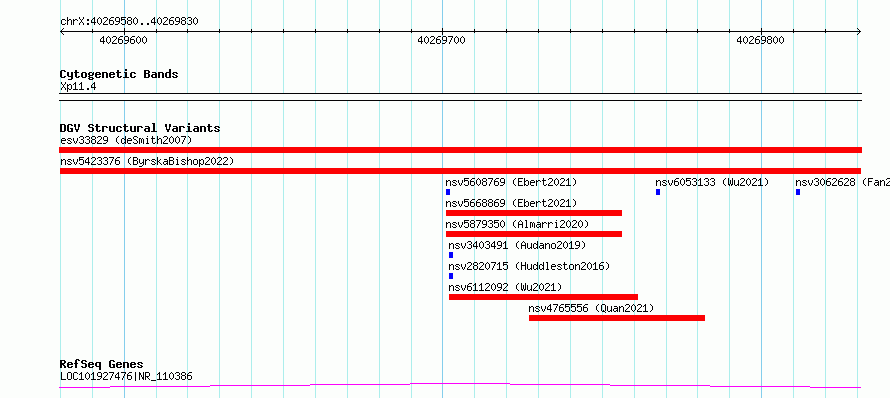Select the small blue marker under nsv5608769
This screenshot has height=398, width=890.
point(448,192)
